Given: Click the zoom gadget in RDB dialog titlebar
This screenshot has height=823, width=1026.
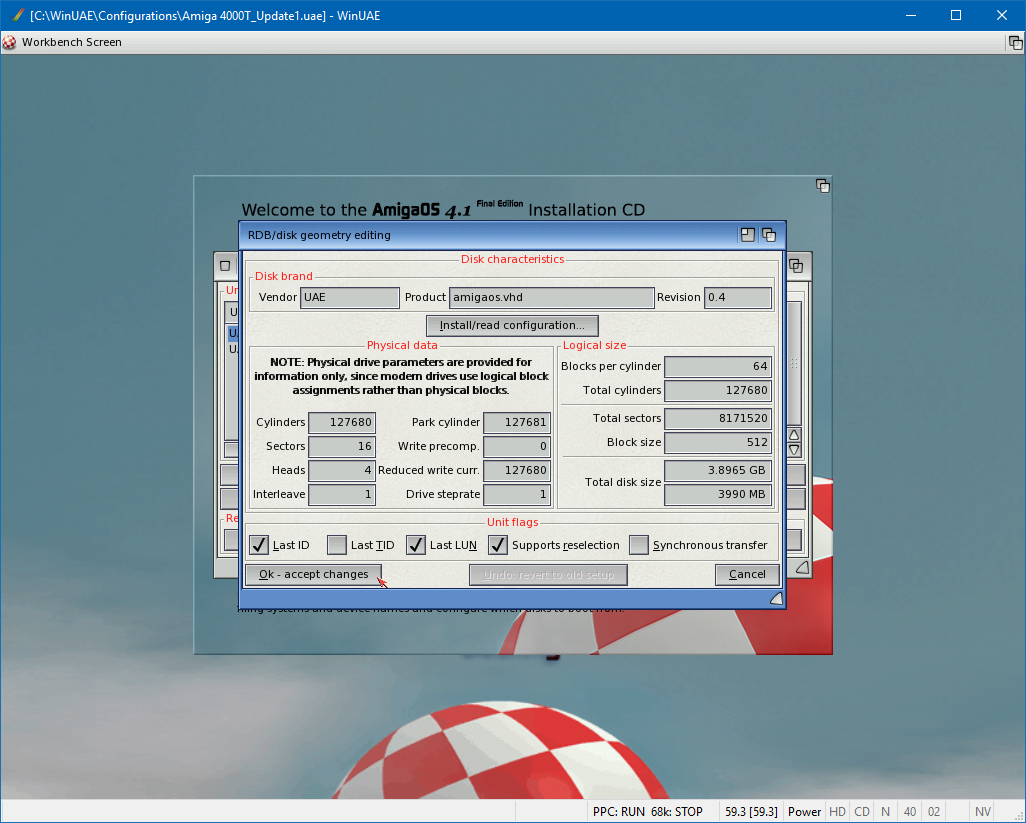Looking at the screenshot, I should [748, 235].
